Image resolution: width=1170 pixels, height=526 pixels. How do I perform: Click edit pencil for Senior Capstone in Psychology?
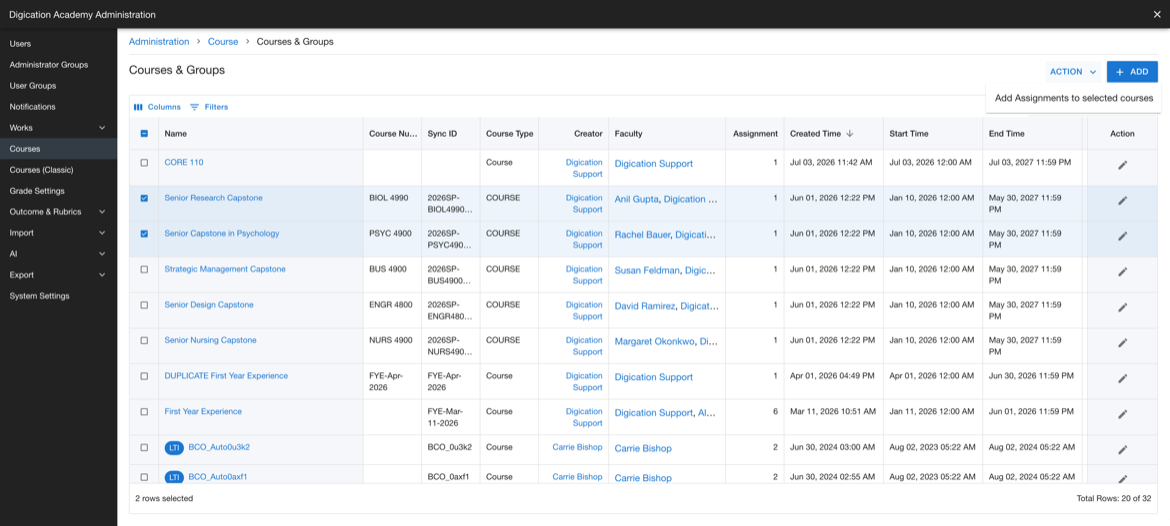tap(1122, 236)
